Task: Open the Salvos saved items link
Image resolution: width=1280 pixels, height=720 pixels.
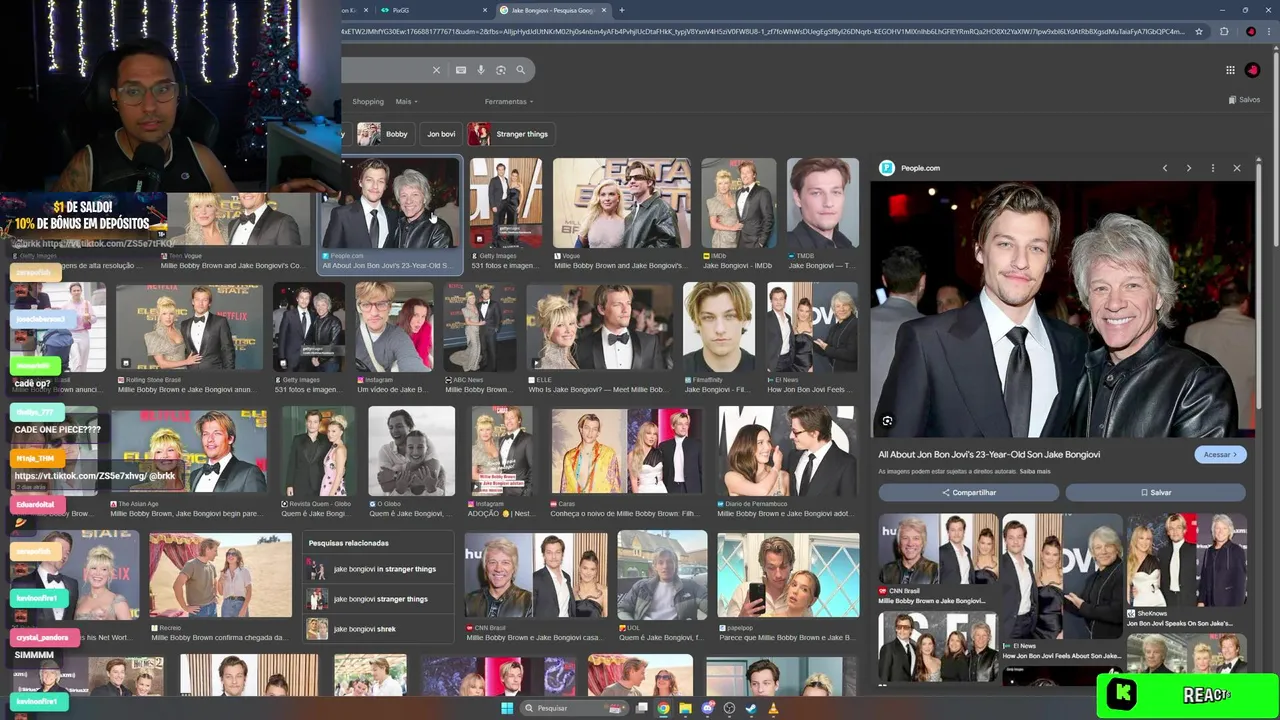Action: click(x=1244, y=100)
